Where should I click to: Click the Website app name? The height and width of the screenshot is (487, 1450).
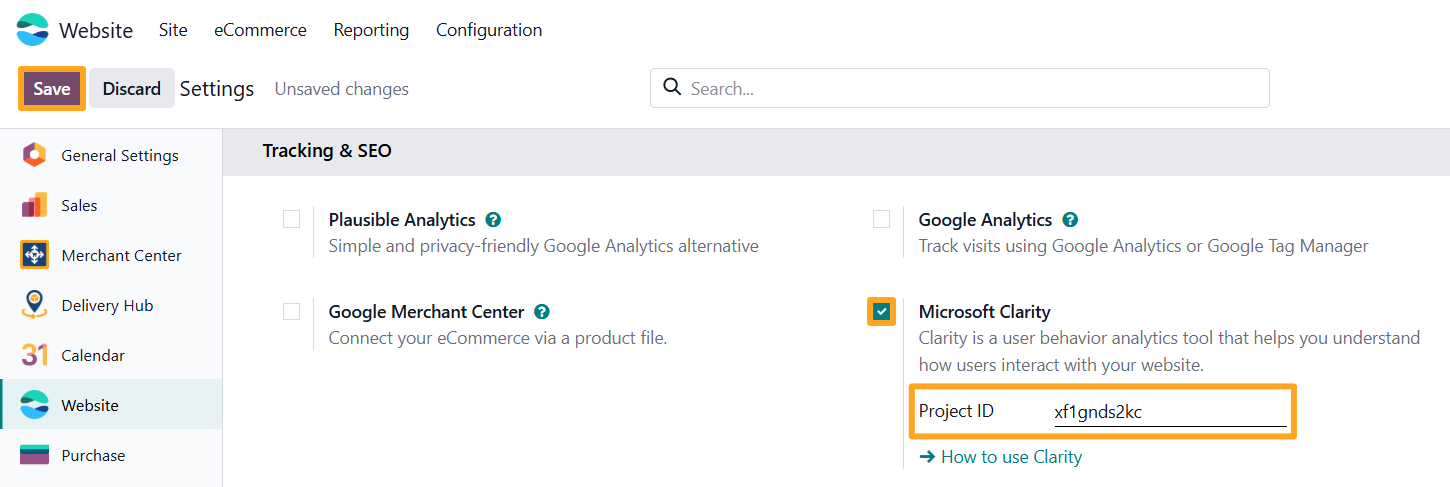96,30
